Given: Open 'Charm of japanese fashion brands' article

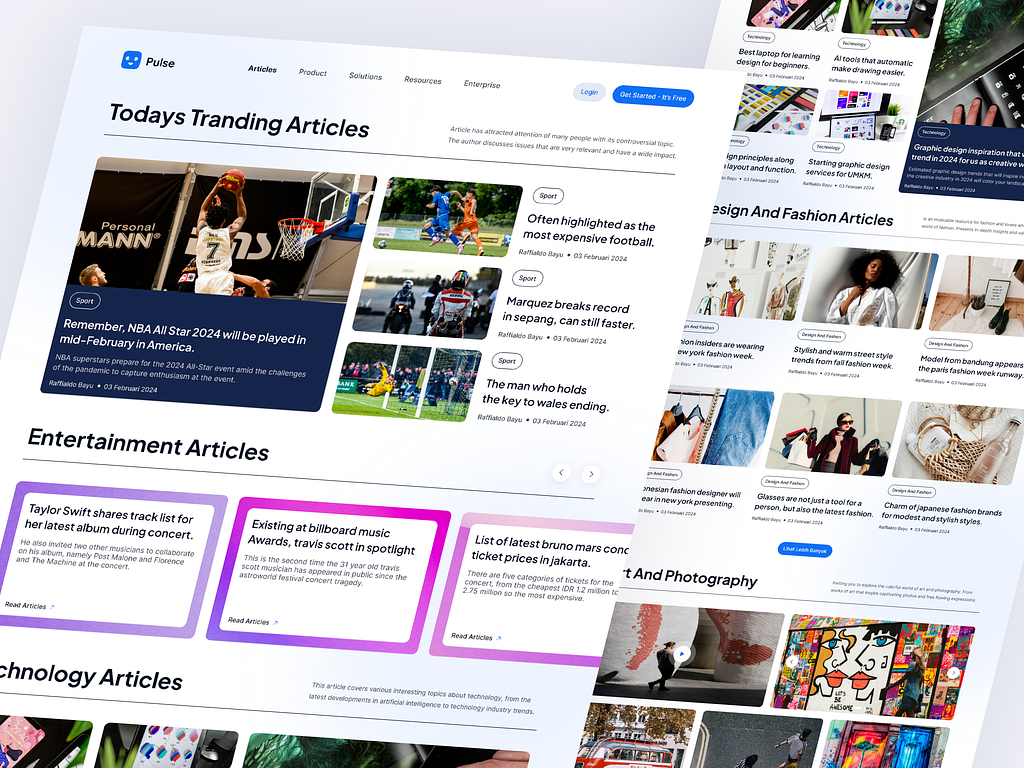Looking at the screenshot, I should click(x=942, y=514).
